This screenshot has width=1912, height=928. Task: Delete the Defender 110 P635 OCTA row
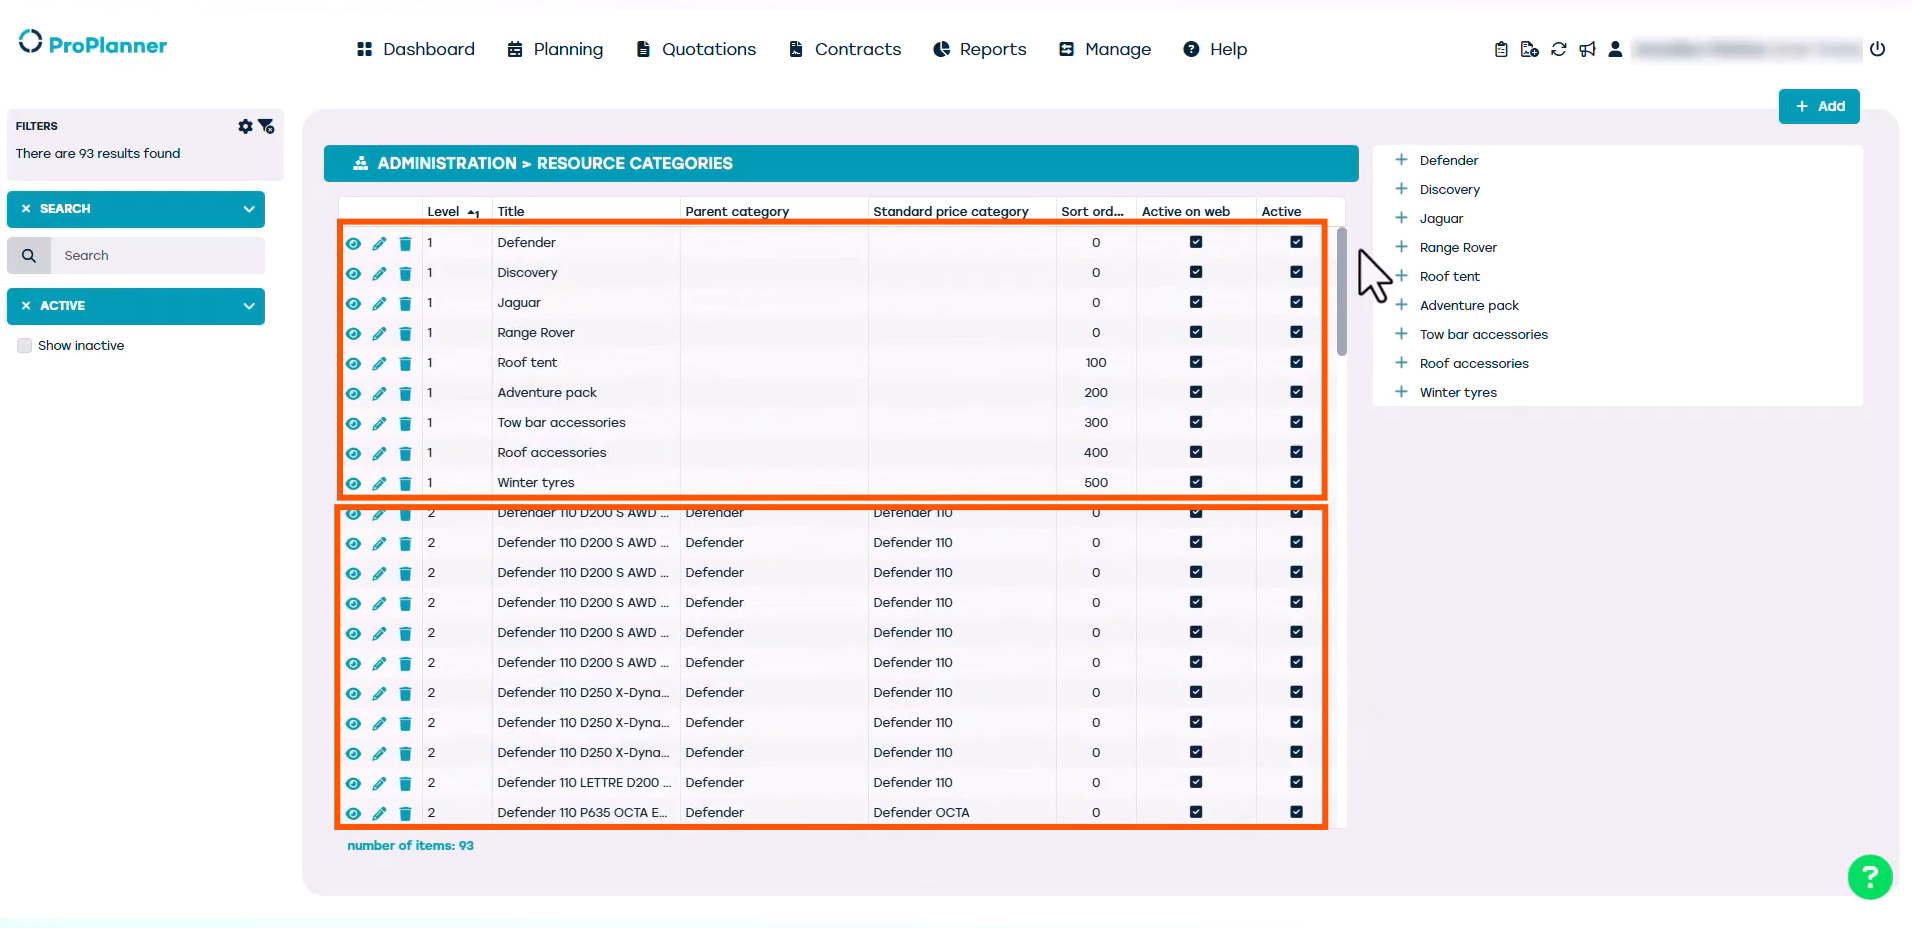coord(405,814)
